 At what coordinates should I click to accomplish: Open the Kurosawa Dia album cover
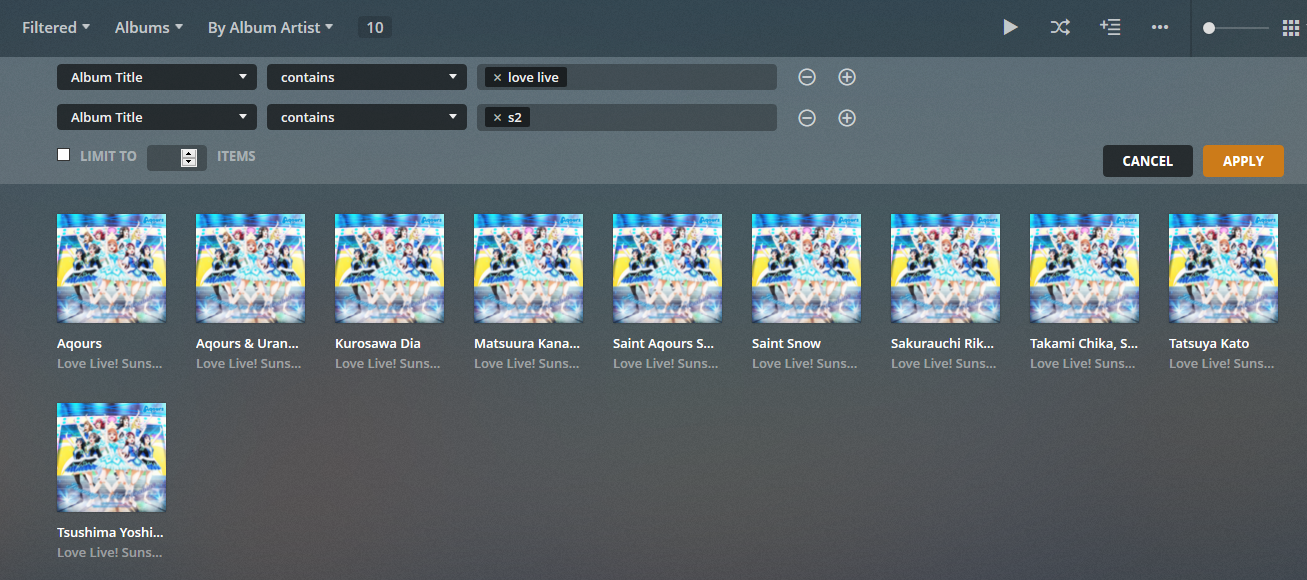[x=390, y=268]
